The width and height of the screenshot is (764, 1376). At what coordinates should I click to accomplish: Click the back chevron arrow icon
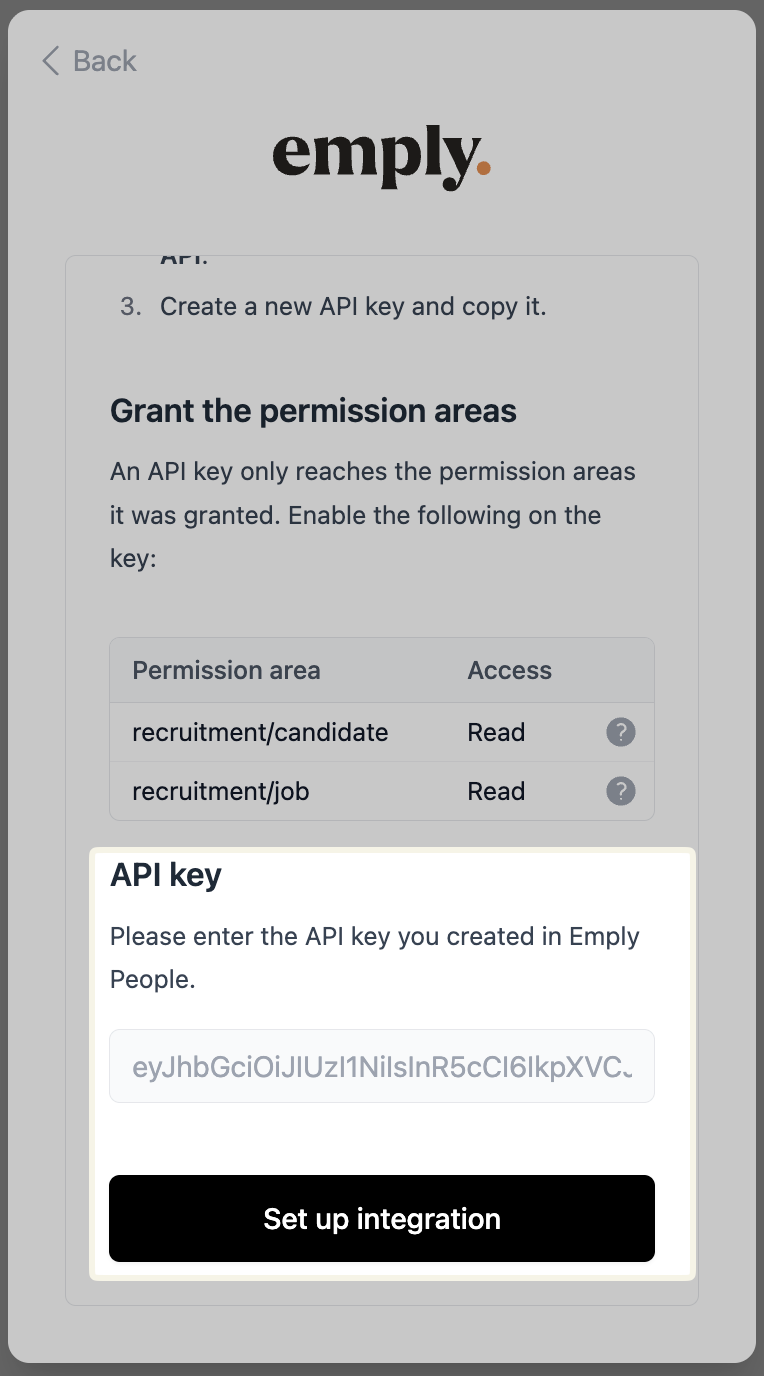(51, 61)
